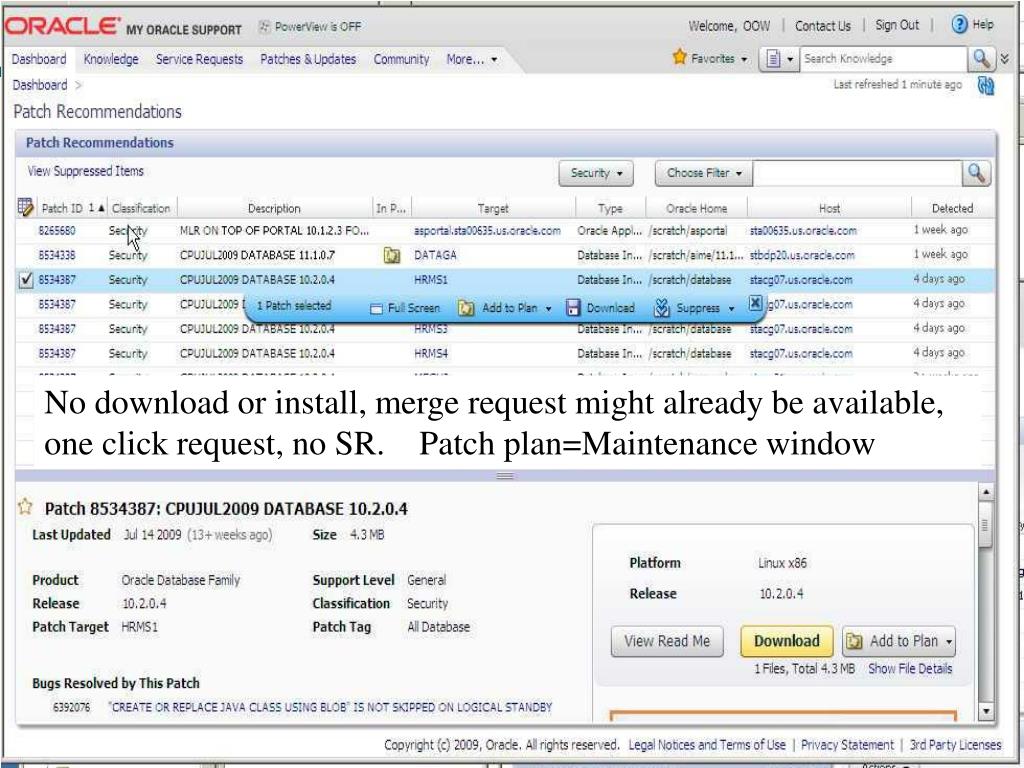Click bug number 6392076

pos(71,707)
